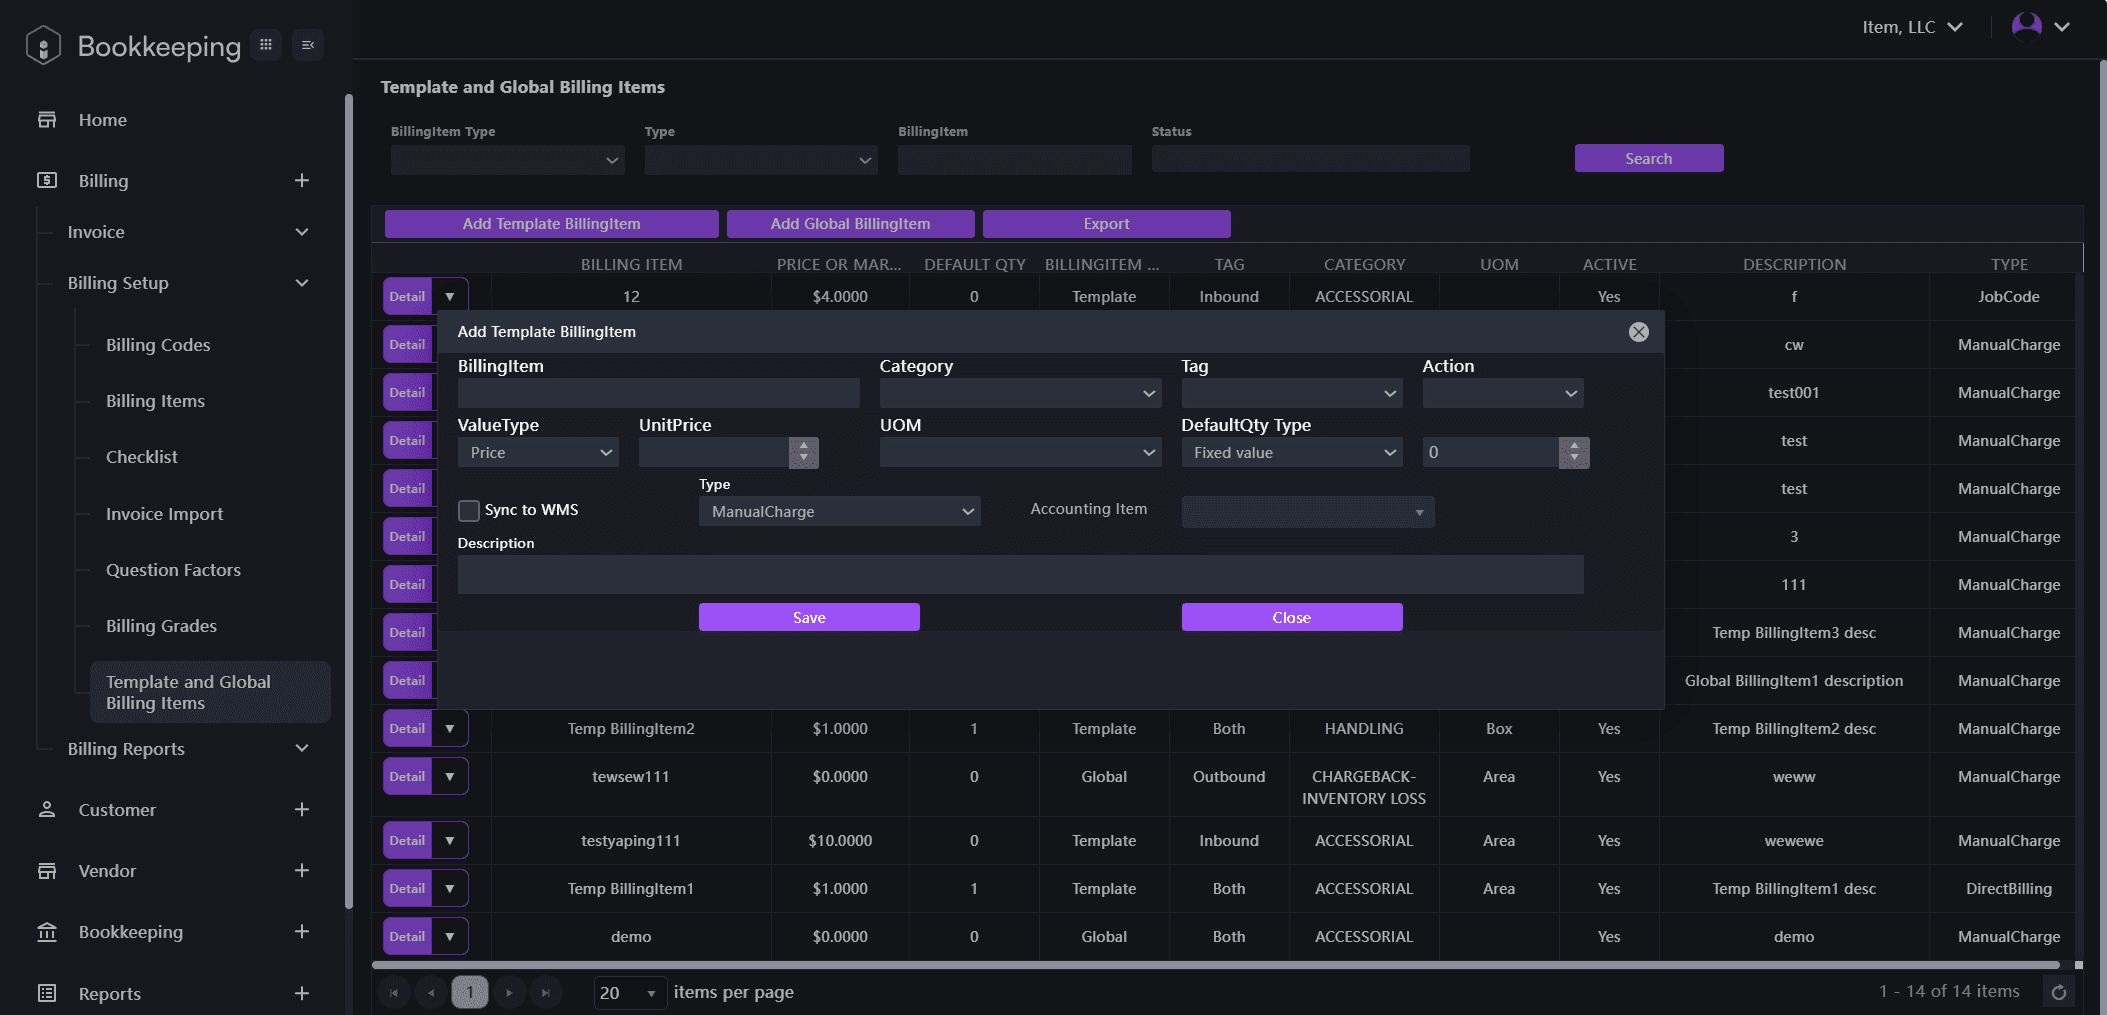2107x1015 pixels.
Task: Click the Reports list icon
Action: (47, 993)
